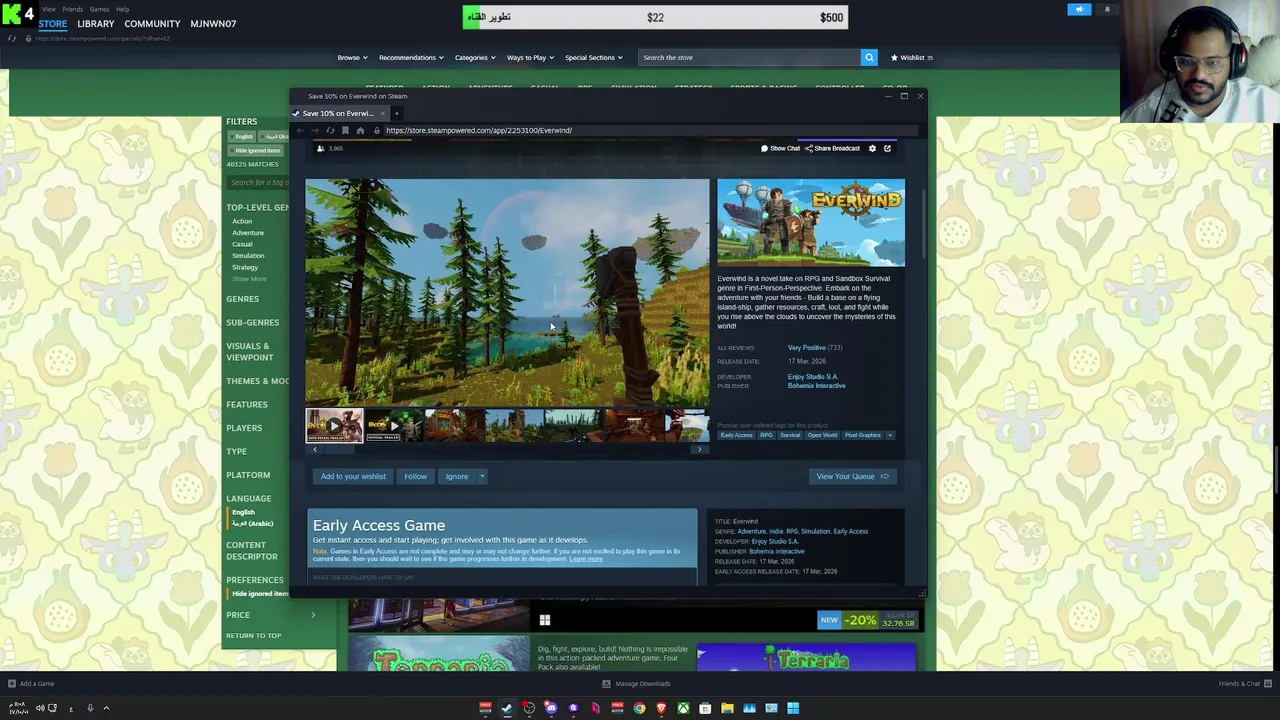Open the Ignore options dropdown arrow
The height and width of the screenshot is (720, 1280).
[x=482, y=476]
